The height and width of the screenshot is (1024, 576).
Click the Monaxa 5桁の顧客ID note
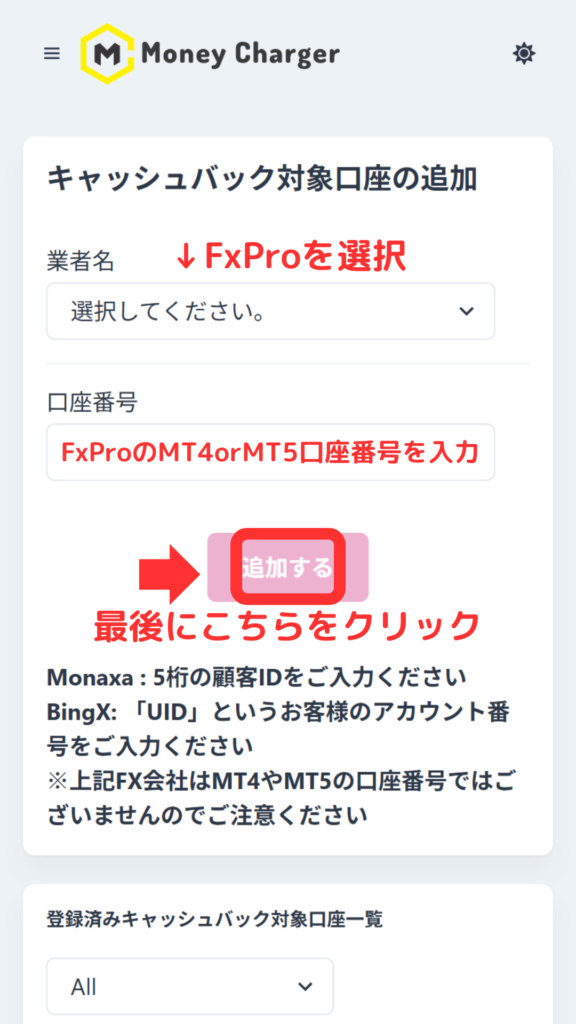[x=257, y=677]
